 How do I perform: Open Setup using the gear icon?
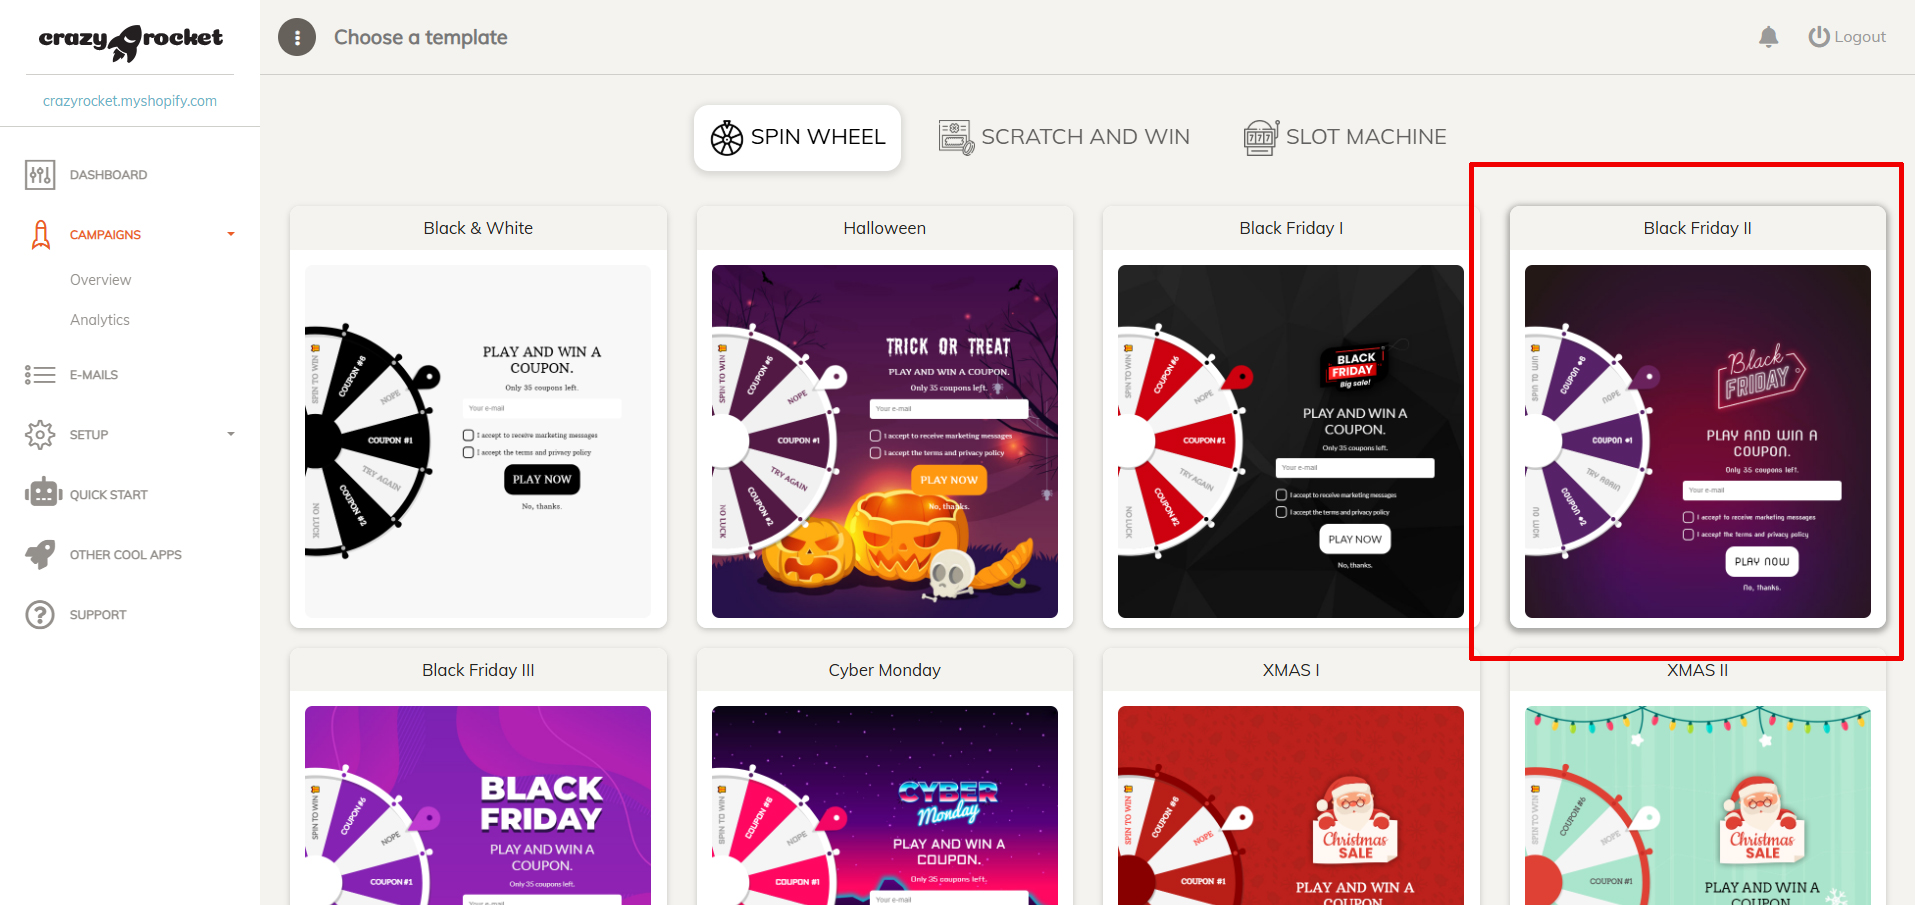(x=40, y=435)
